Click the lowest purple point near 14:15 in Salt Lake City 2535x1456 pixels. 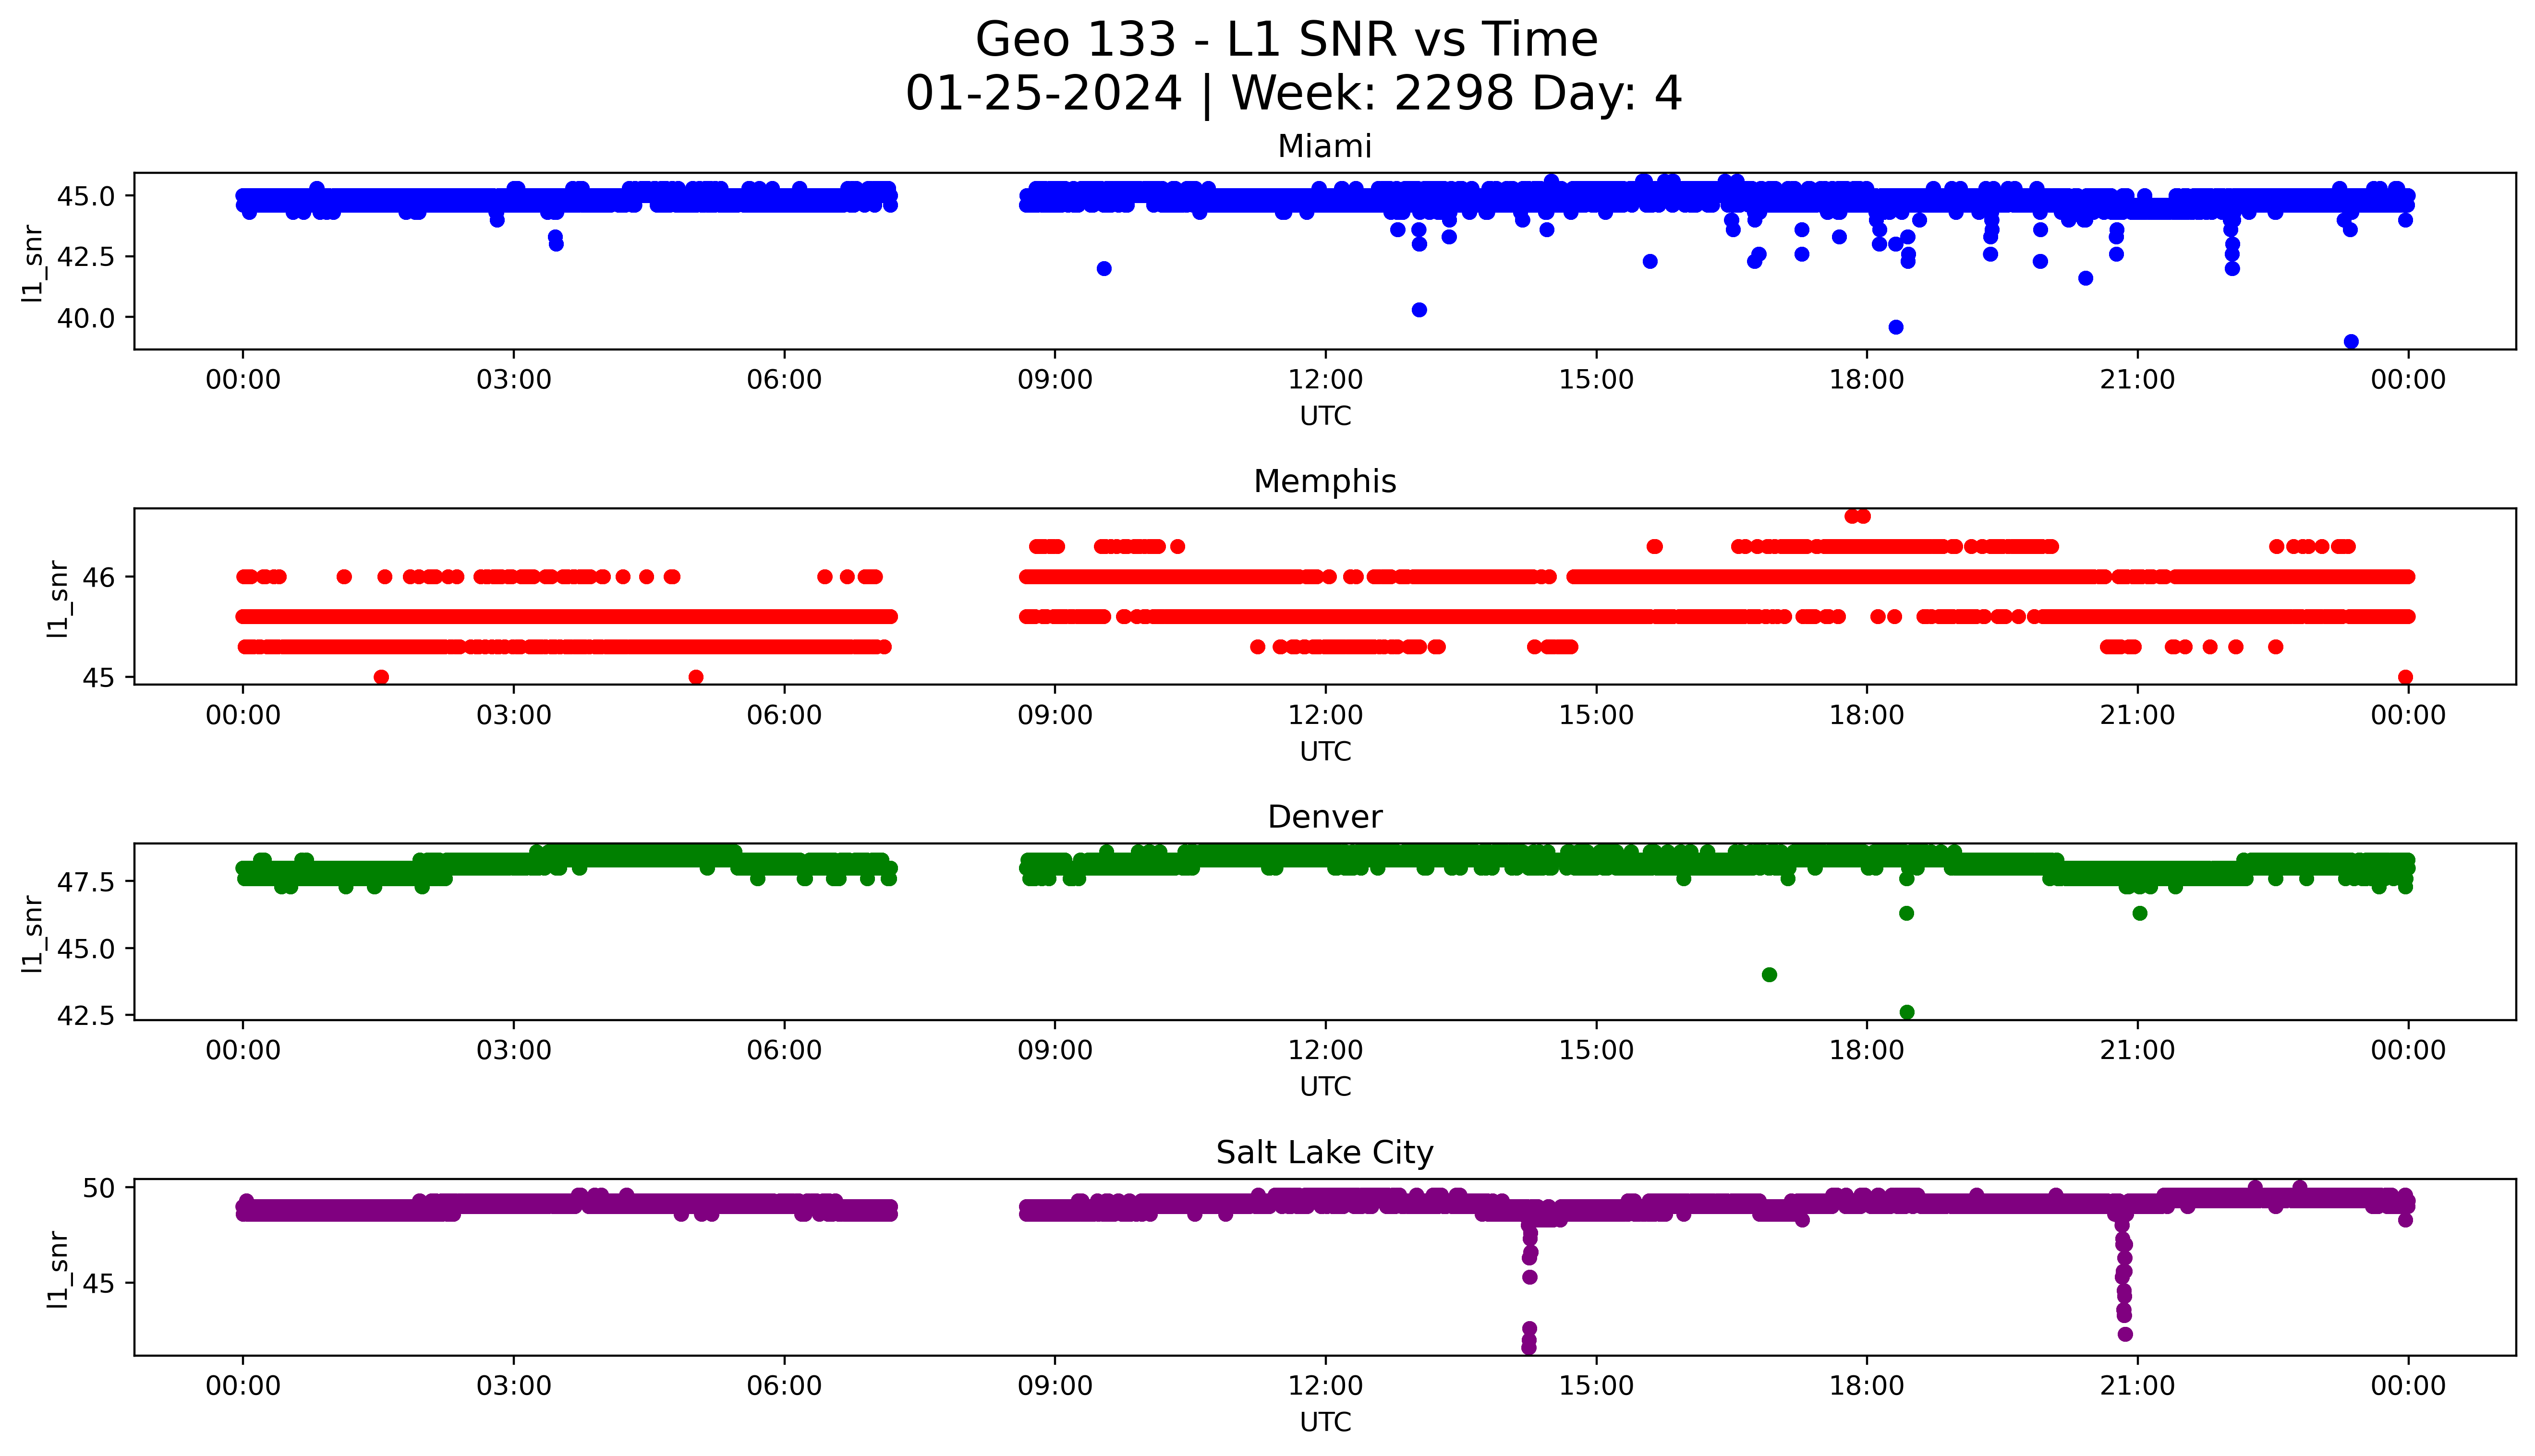click(x=1529, y=1347)
